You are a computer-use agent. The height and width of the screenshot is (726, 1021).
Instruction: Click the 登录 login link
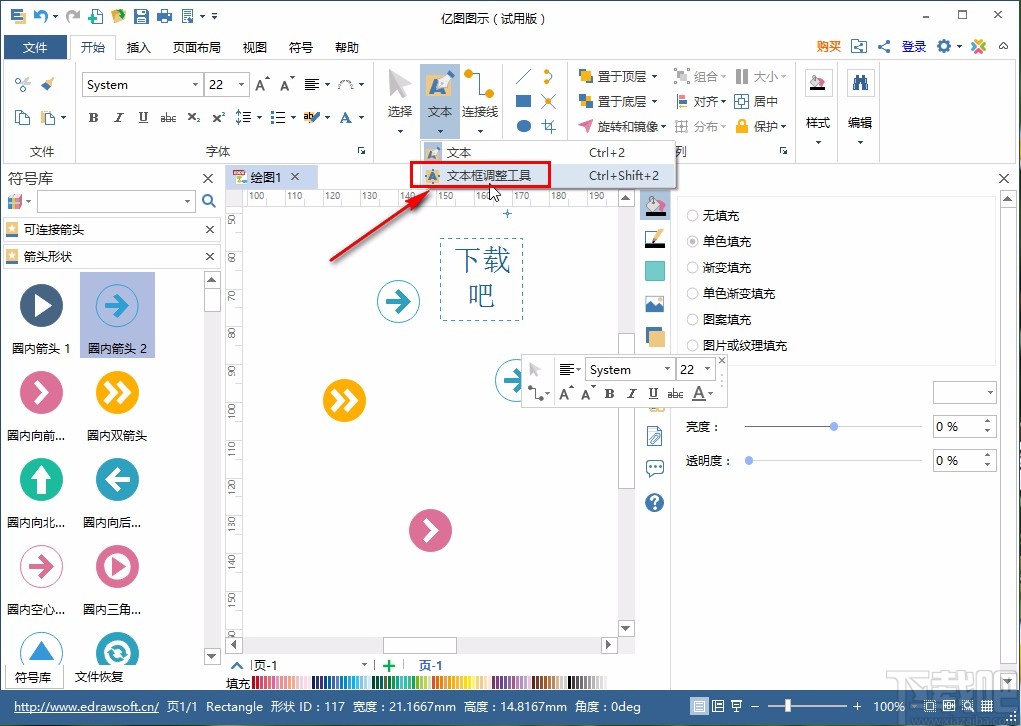pos(914,46)
